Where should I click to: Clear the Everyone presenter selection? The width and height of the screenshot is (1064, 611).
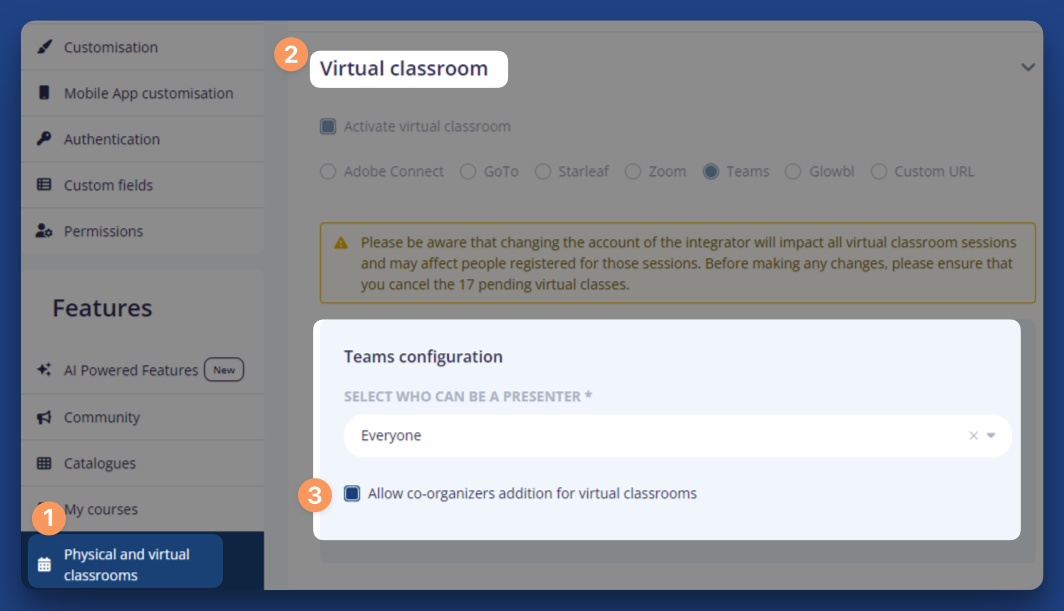(973, 436)
